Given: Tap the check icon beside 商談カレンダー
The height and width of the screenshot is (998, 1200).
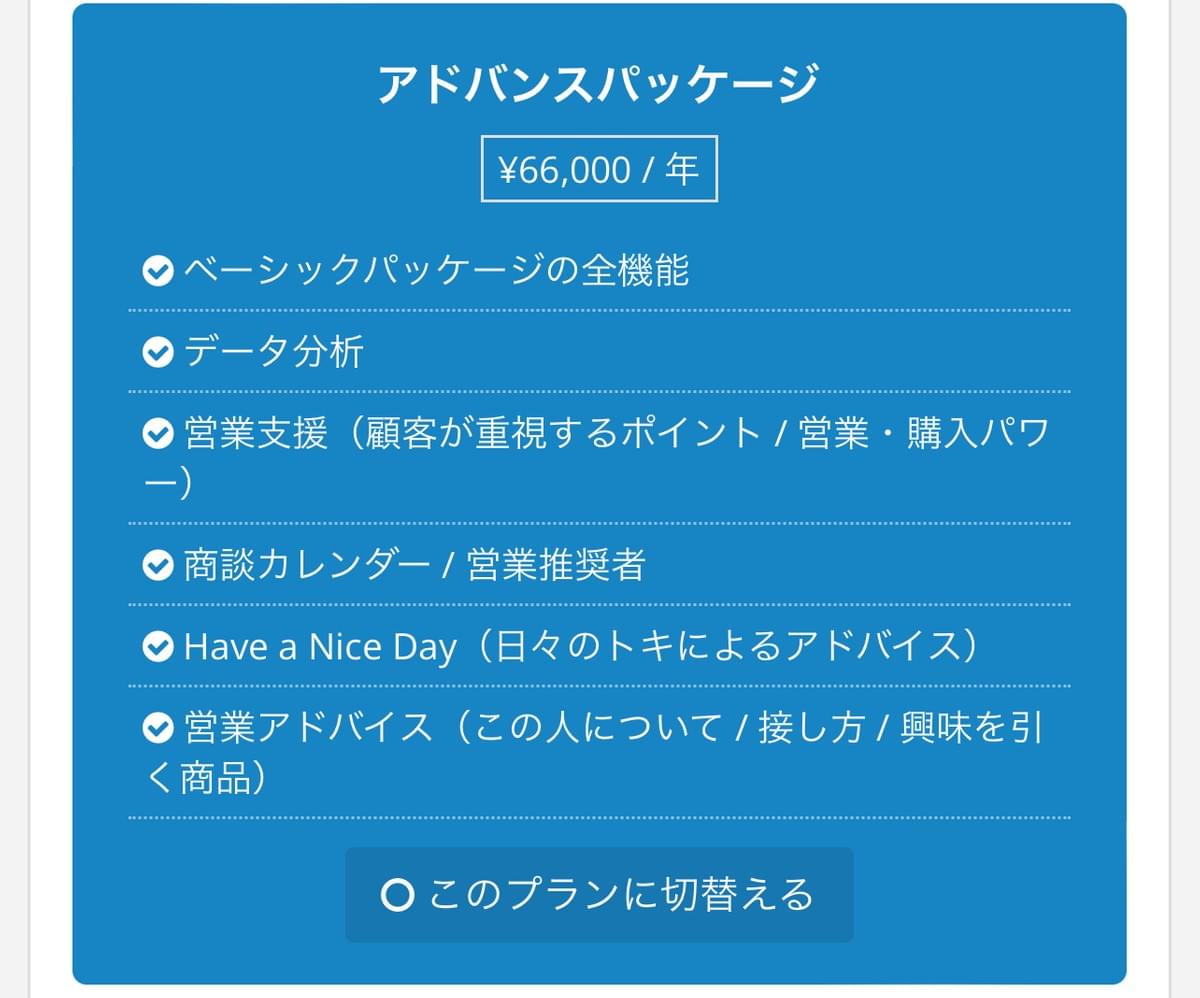Looking at the screenshot, I should click(158, 566).
